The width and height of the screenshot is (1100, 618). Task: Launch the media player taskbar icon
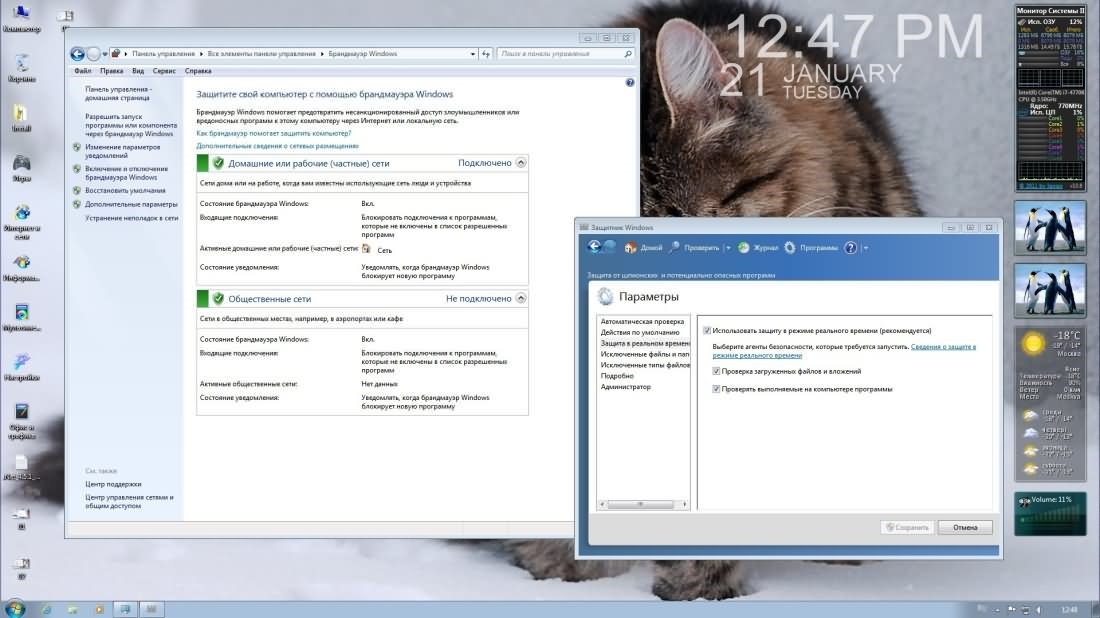click(99, 610)
